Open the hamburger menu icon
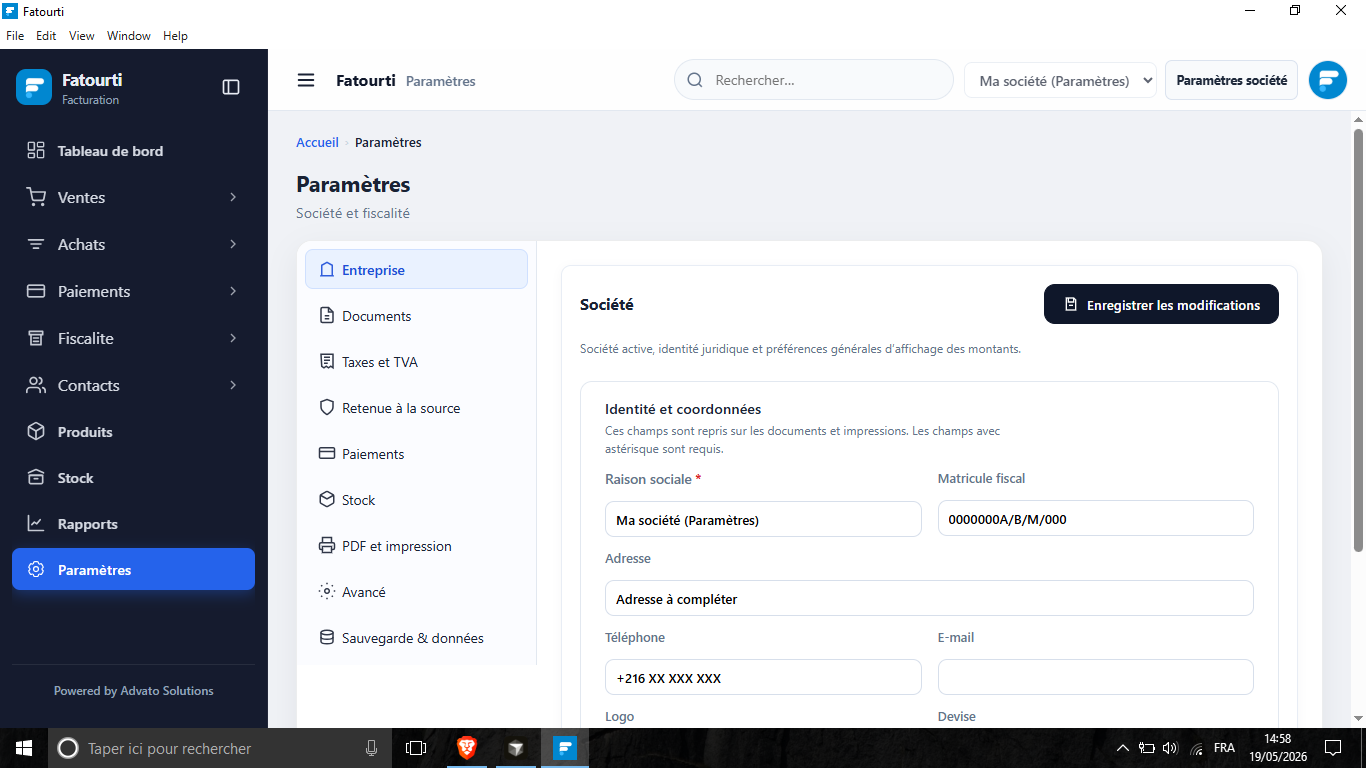Viewport: 1366px width, 768px height. (306, 80)
